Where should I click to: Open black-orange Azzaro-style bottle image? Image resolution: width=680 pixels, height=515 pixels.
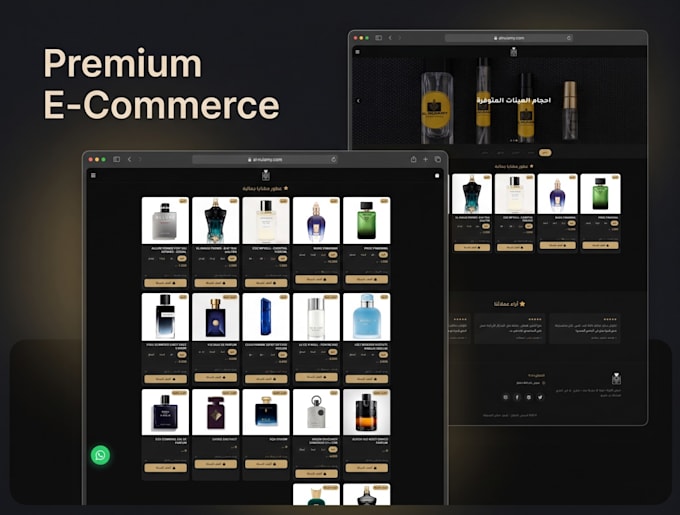pyautogui.click(x=366, y=412)
